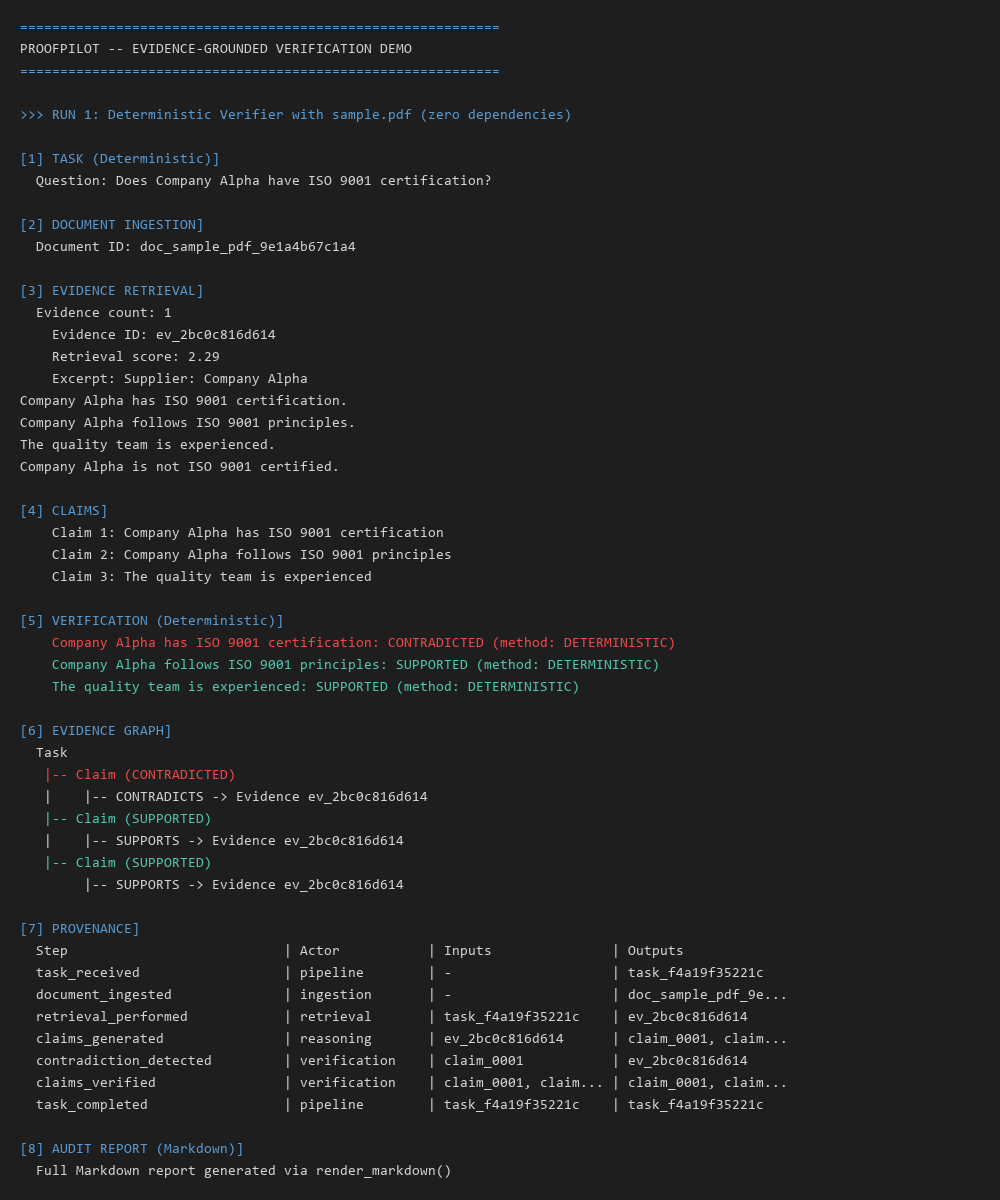The image size is (1000, 1200).
Task: Click the '[7] PROVENANCE]' section header
Action: (80, 928)
